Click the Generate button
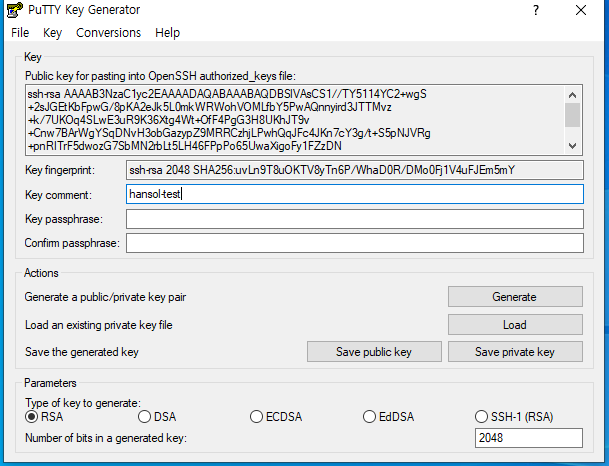Viewport: 609px width, 466px height. pyautogui.click(x=515, y=297)
